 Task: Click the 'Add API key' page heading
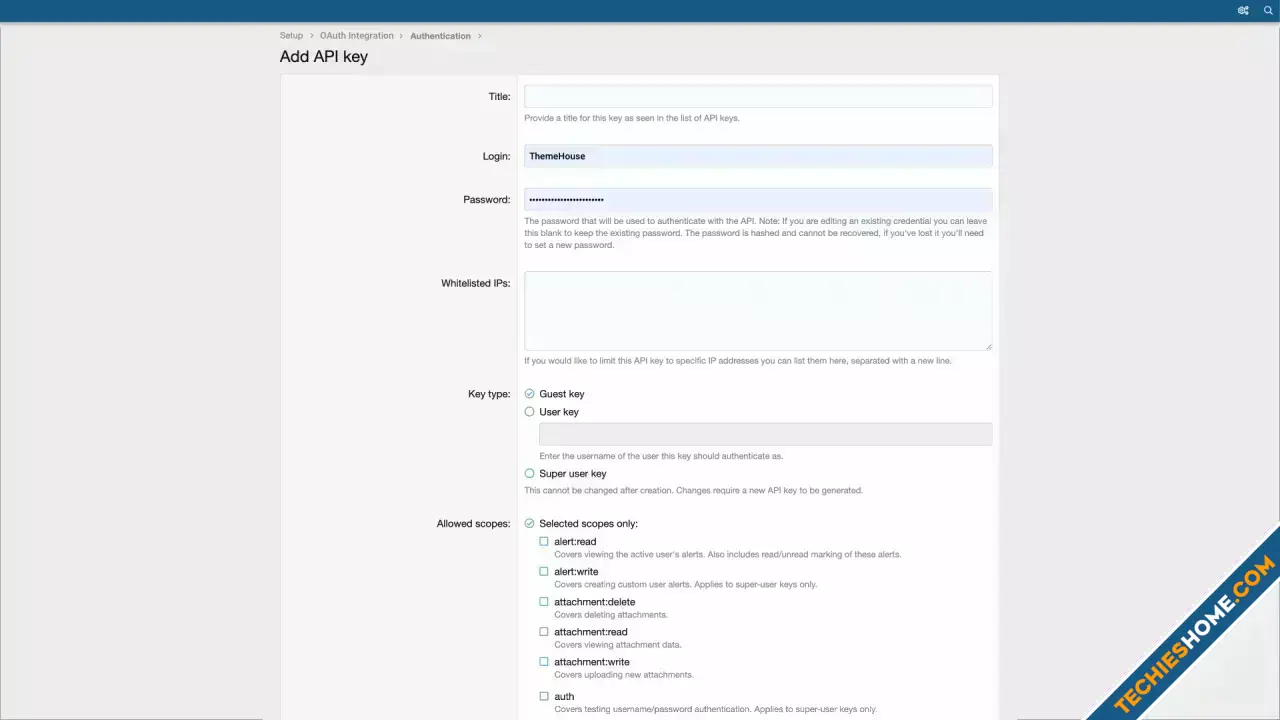pos(324,57)
